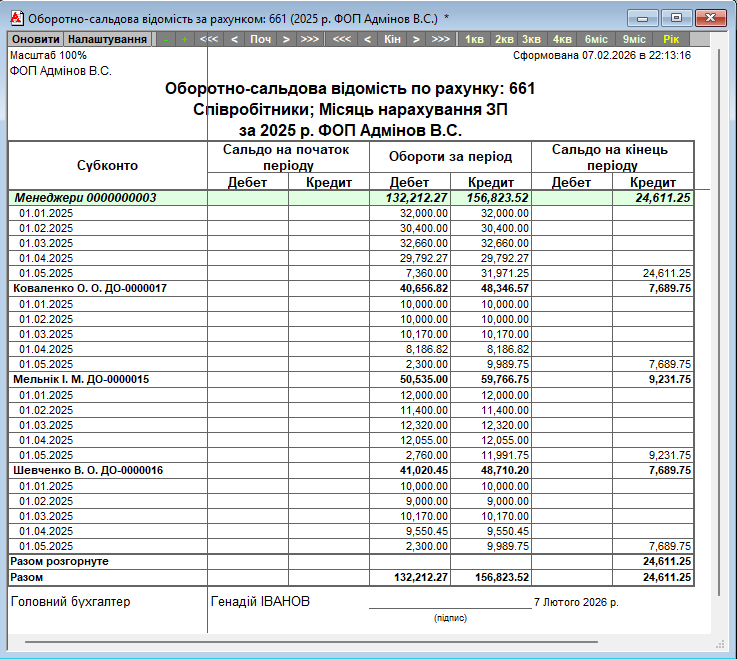Viewport: 737px width, 659px height.
Task: Click the green plus expand button
Action: (x=184, y=39)
